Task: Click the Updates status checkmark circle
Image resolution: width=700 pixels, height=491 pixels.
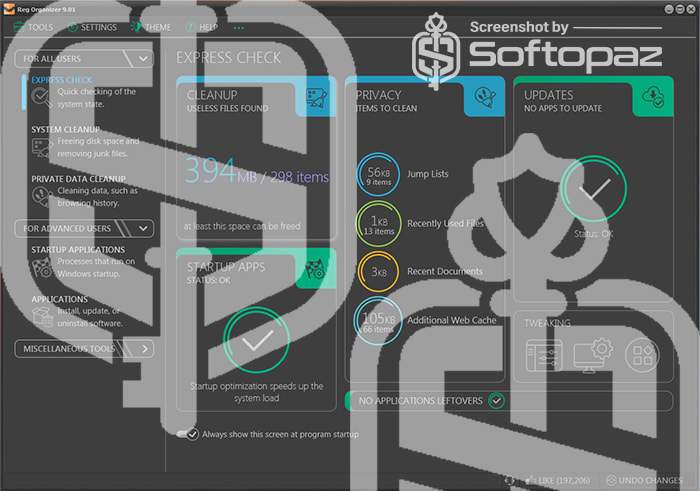Action: [593, 189]
